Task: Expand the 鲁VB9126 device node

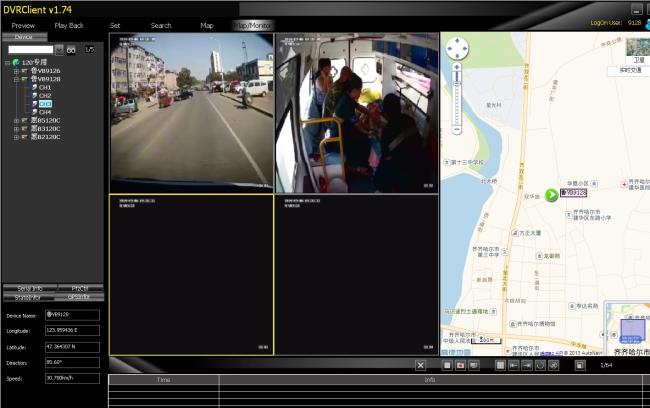Action: (x=15, y=71)
